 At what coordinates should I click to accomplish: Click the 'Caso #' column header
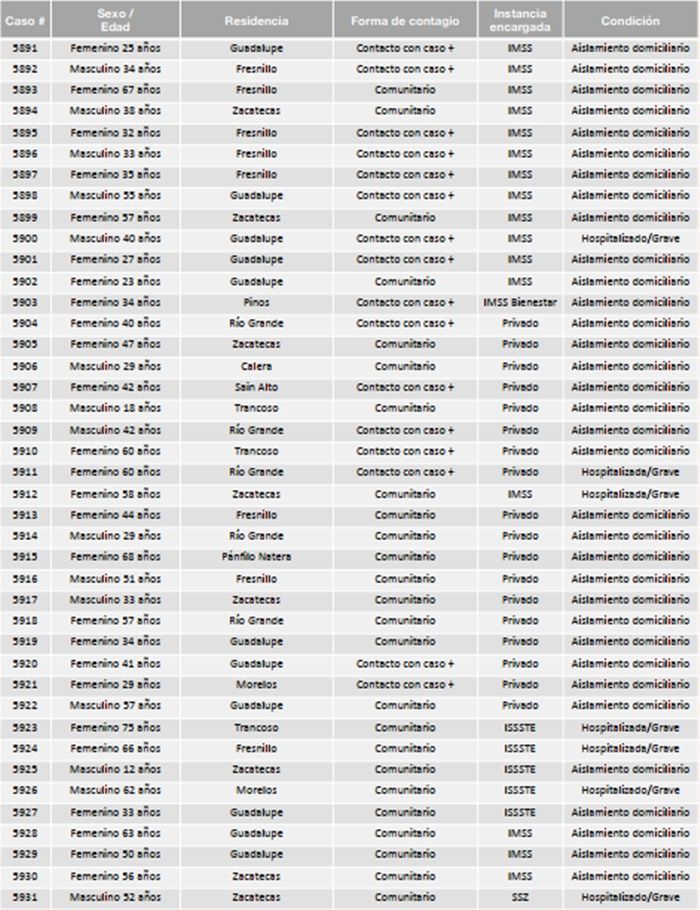(x=25, y=20)
